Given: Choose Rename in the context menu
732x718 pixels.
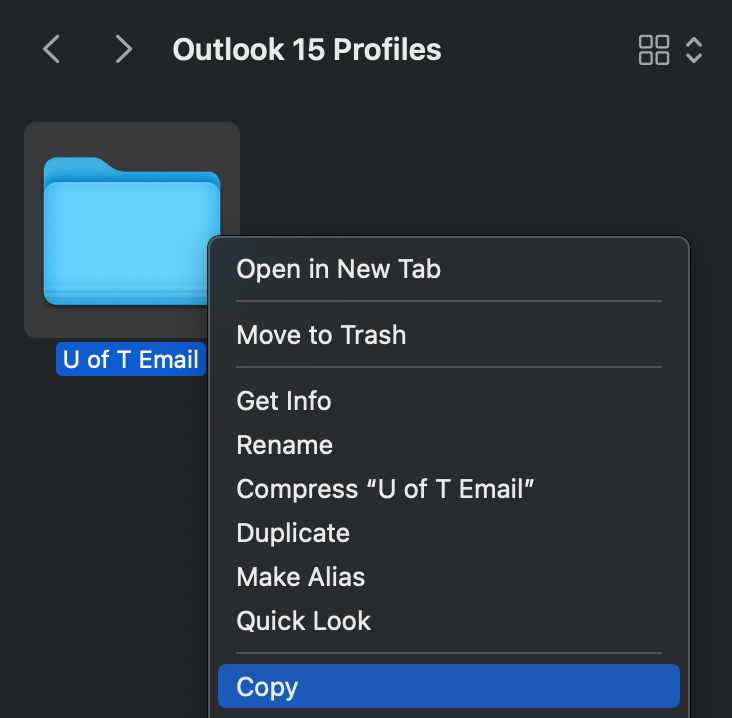Looking at the screenshot, I should [x=449, y=445].
